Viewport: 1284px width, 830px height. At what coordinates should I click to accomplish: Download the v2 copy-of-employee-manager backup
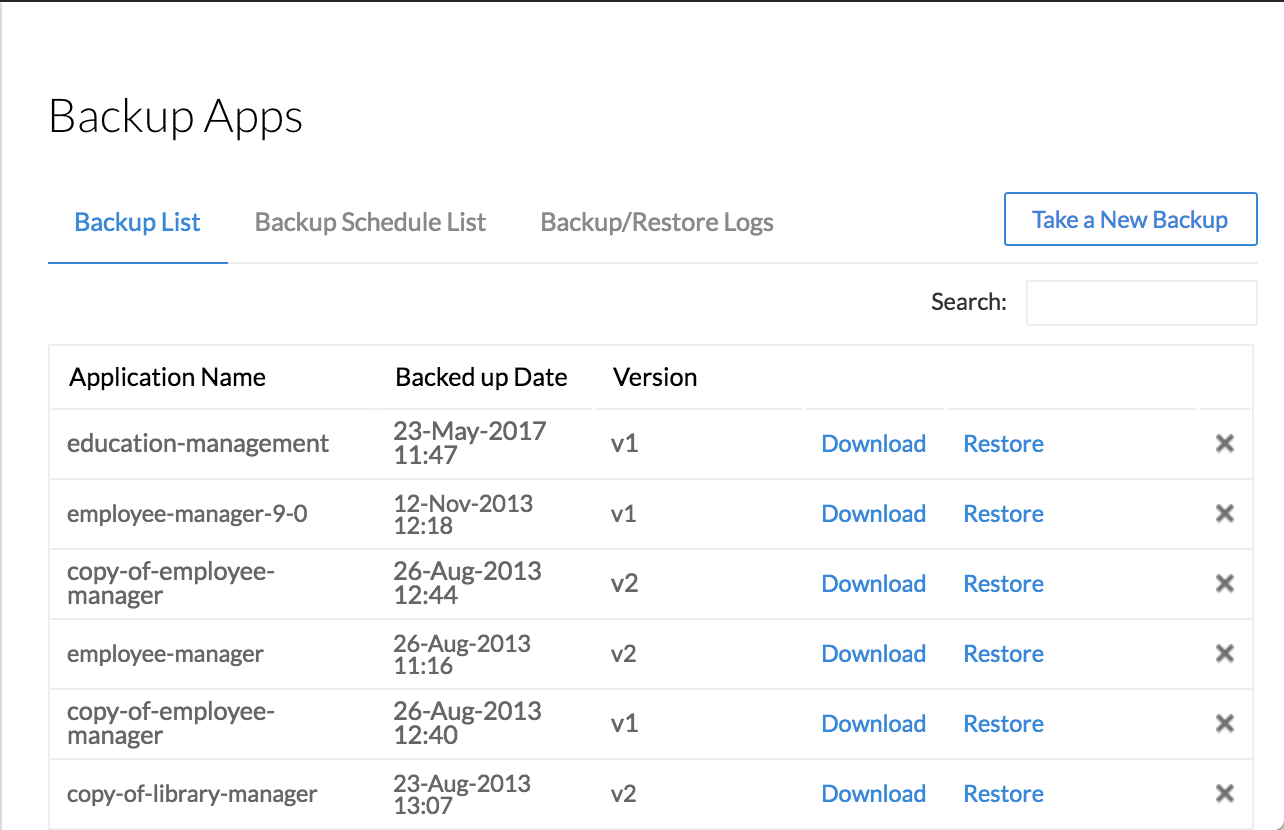pos(873,583)
